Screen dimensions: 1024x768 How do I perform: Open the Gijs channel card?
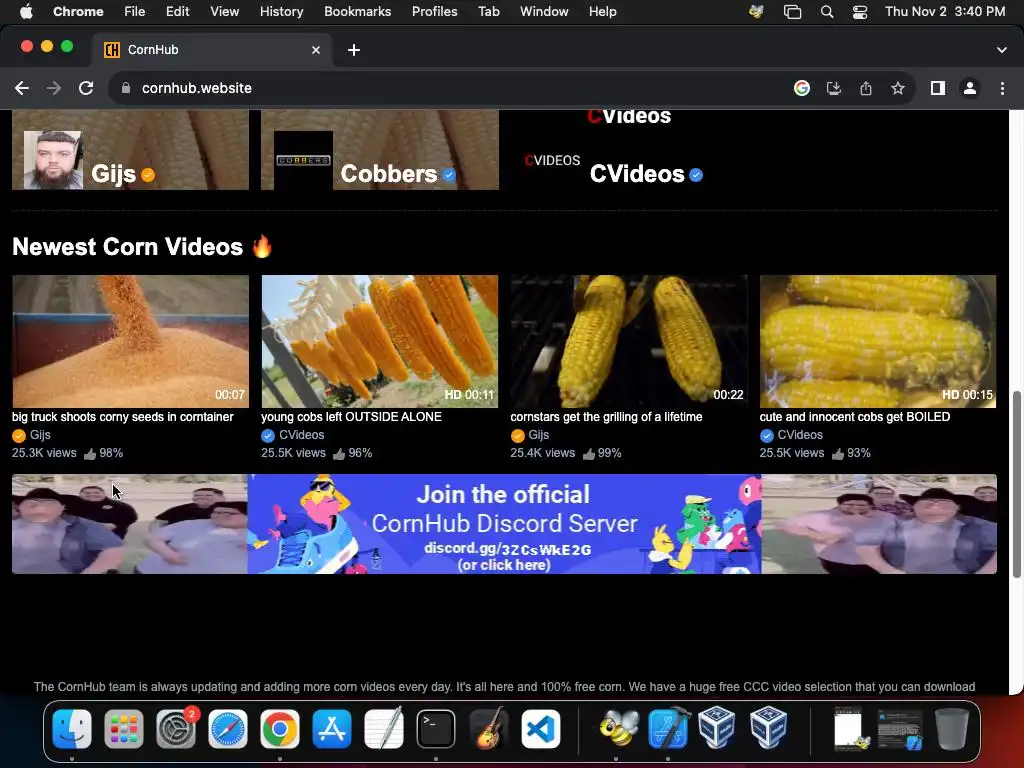click(131, 150)
